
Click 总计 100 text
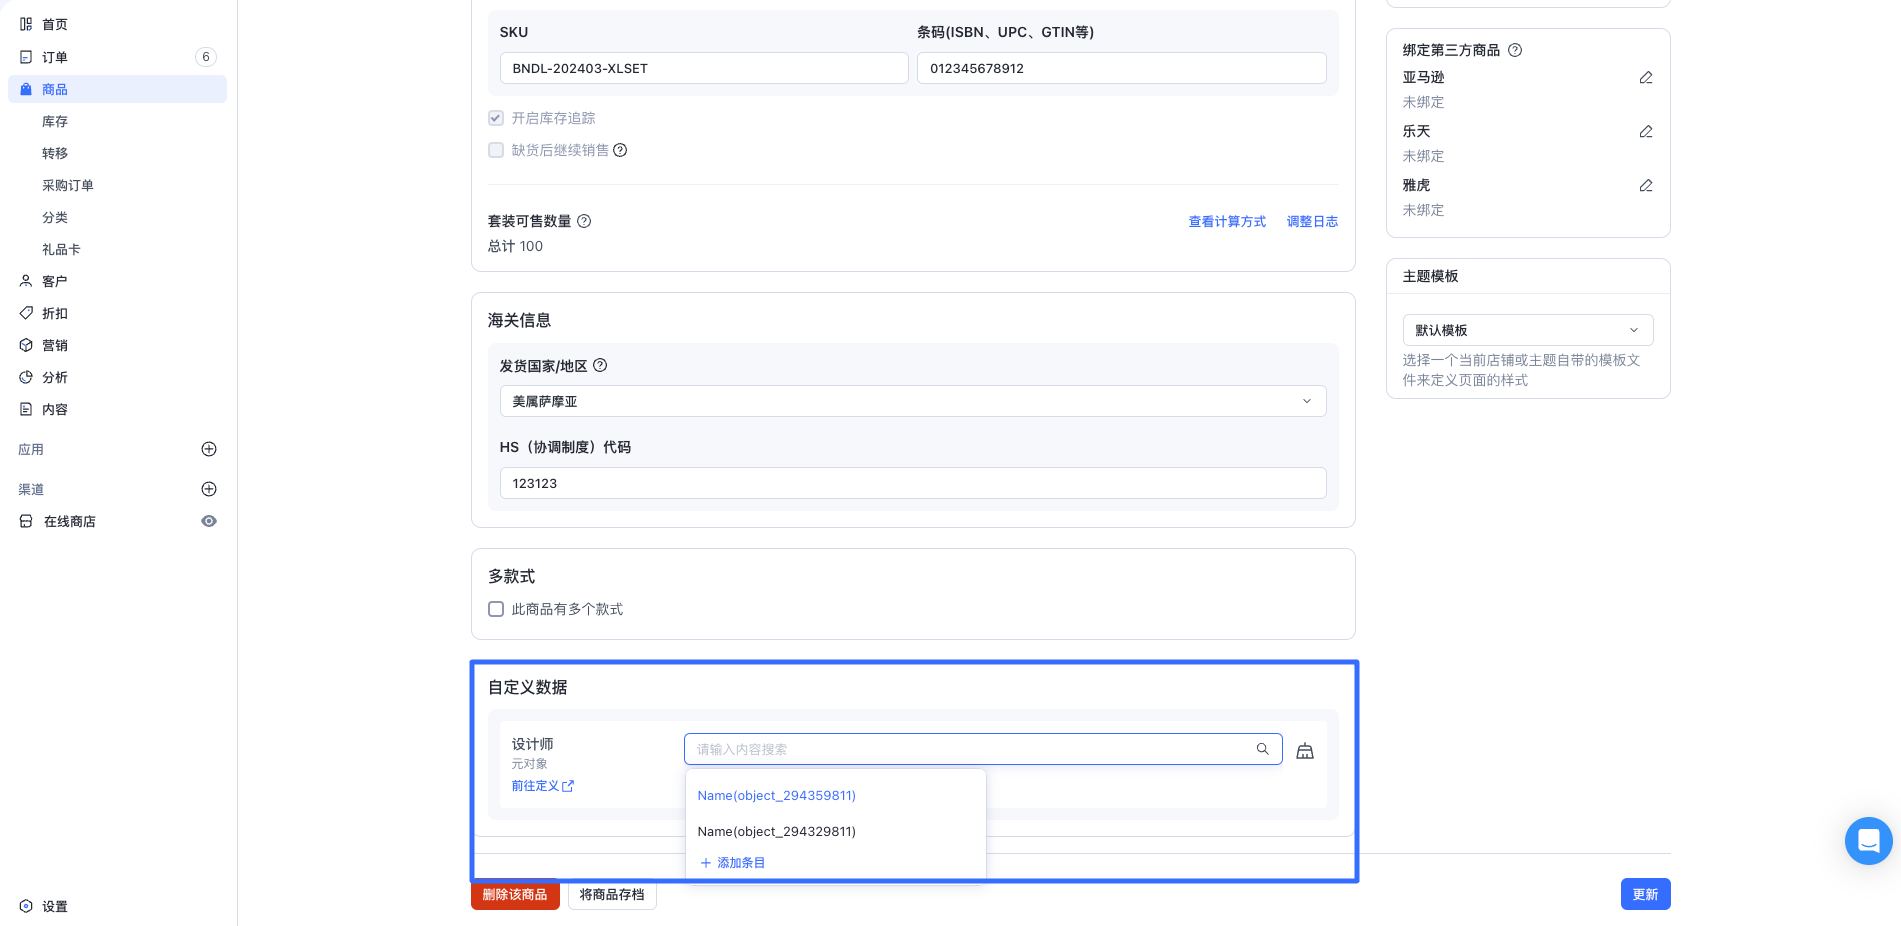click(x=515, y=246)
